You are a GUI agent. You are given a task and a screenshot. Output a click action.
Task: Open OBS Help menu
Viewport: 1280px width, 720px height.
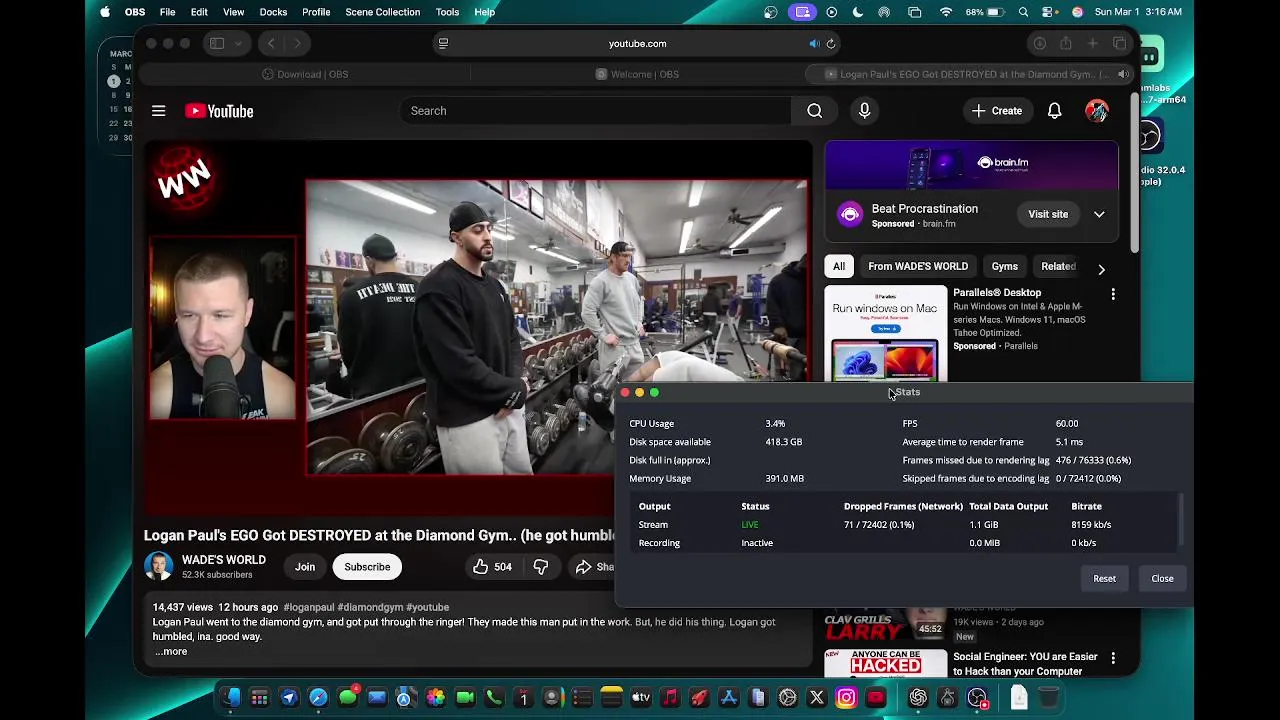pyautogui.click(x=484, y=12)
